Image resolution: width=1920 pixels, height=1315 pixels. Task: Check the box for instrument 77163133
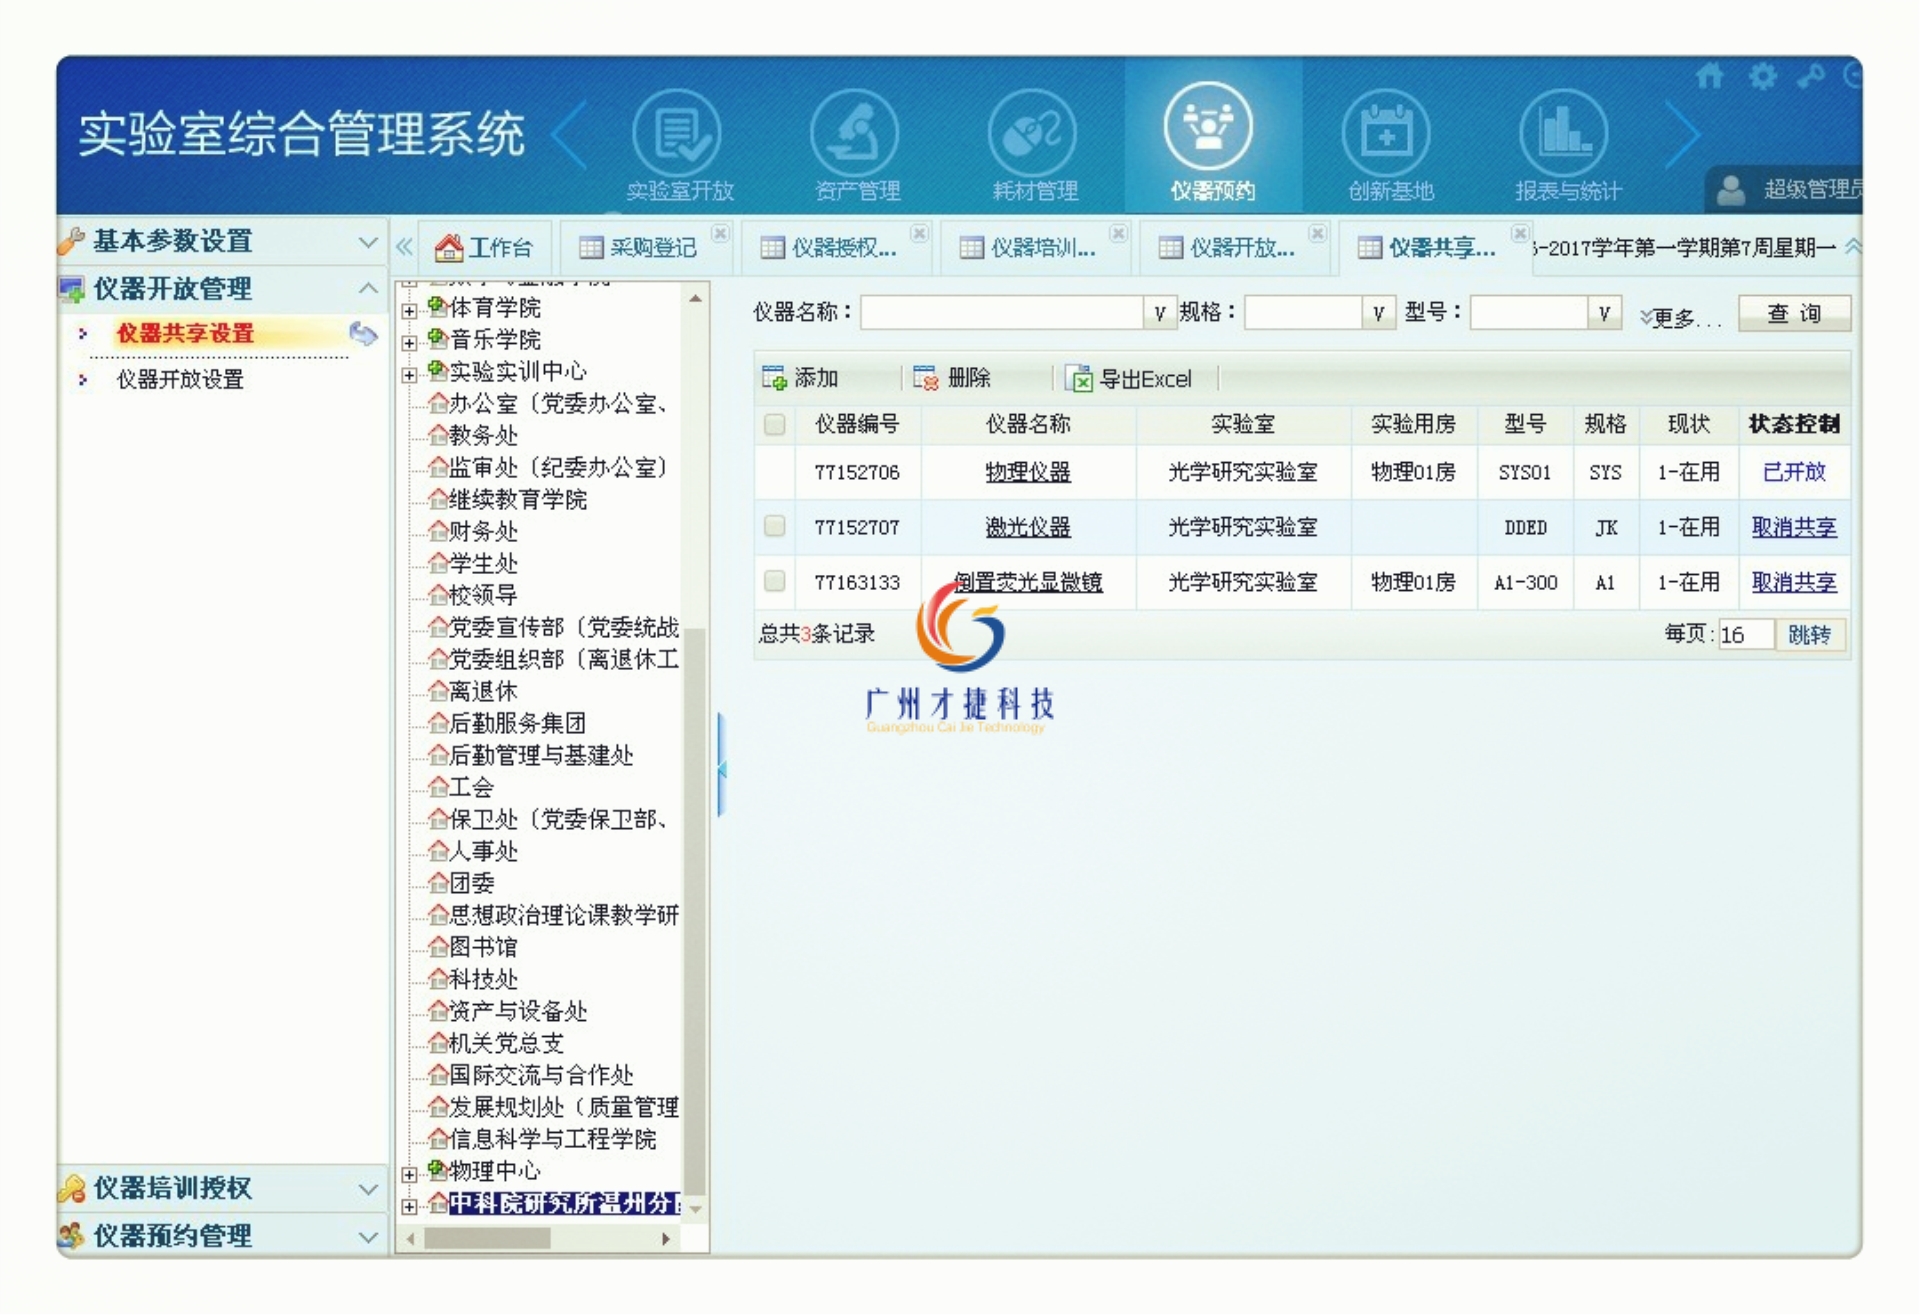[x=774, y=581]
